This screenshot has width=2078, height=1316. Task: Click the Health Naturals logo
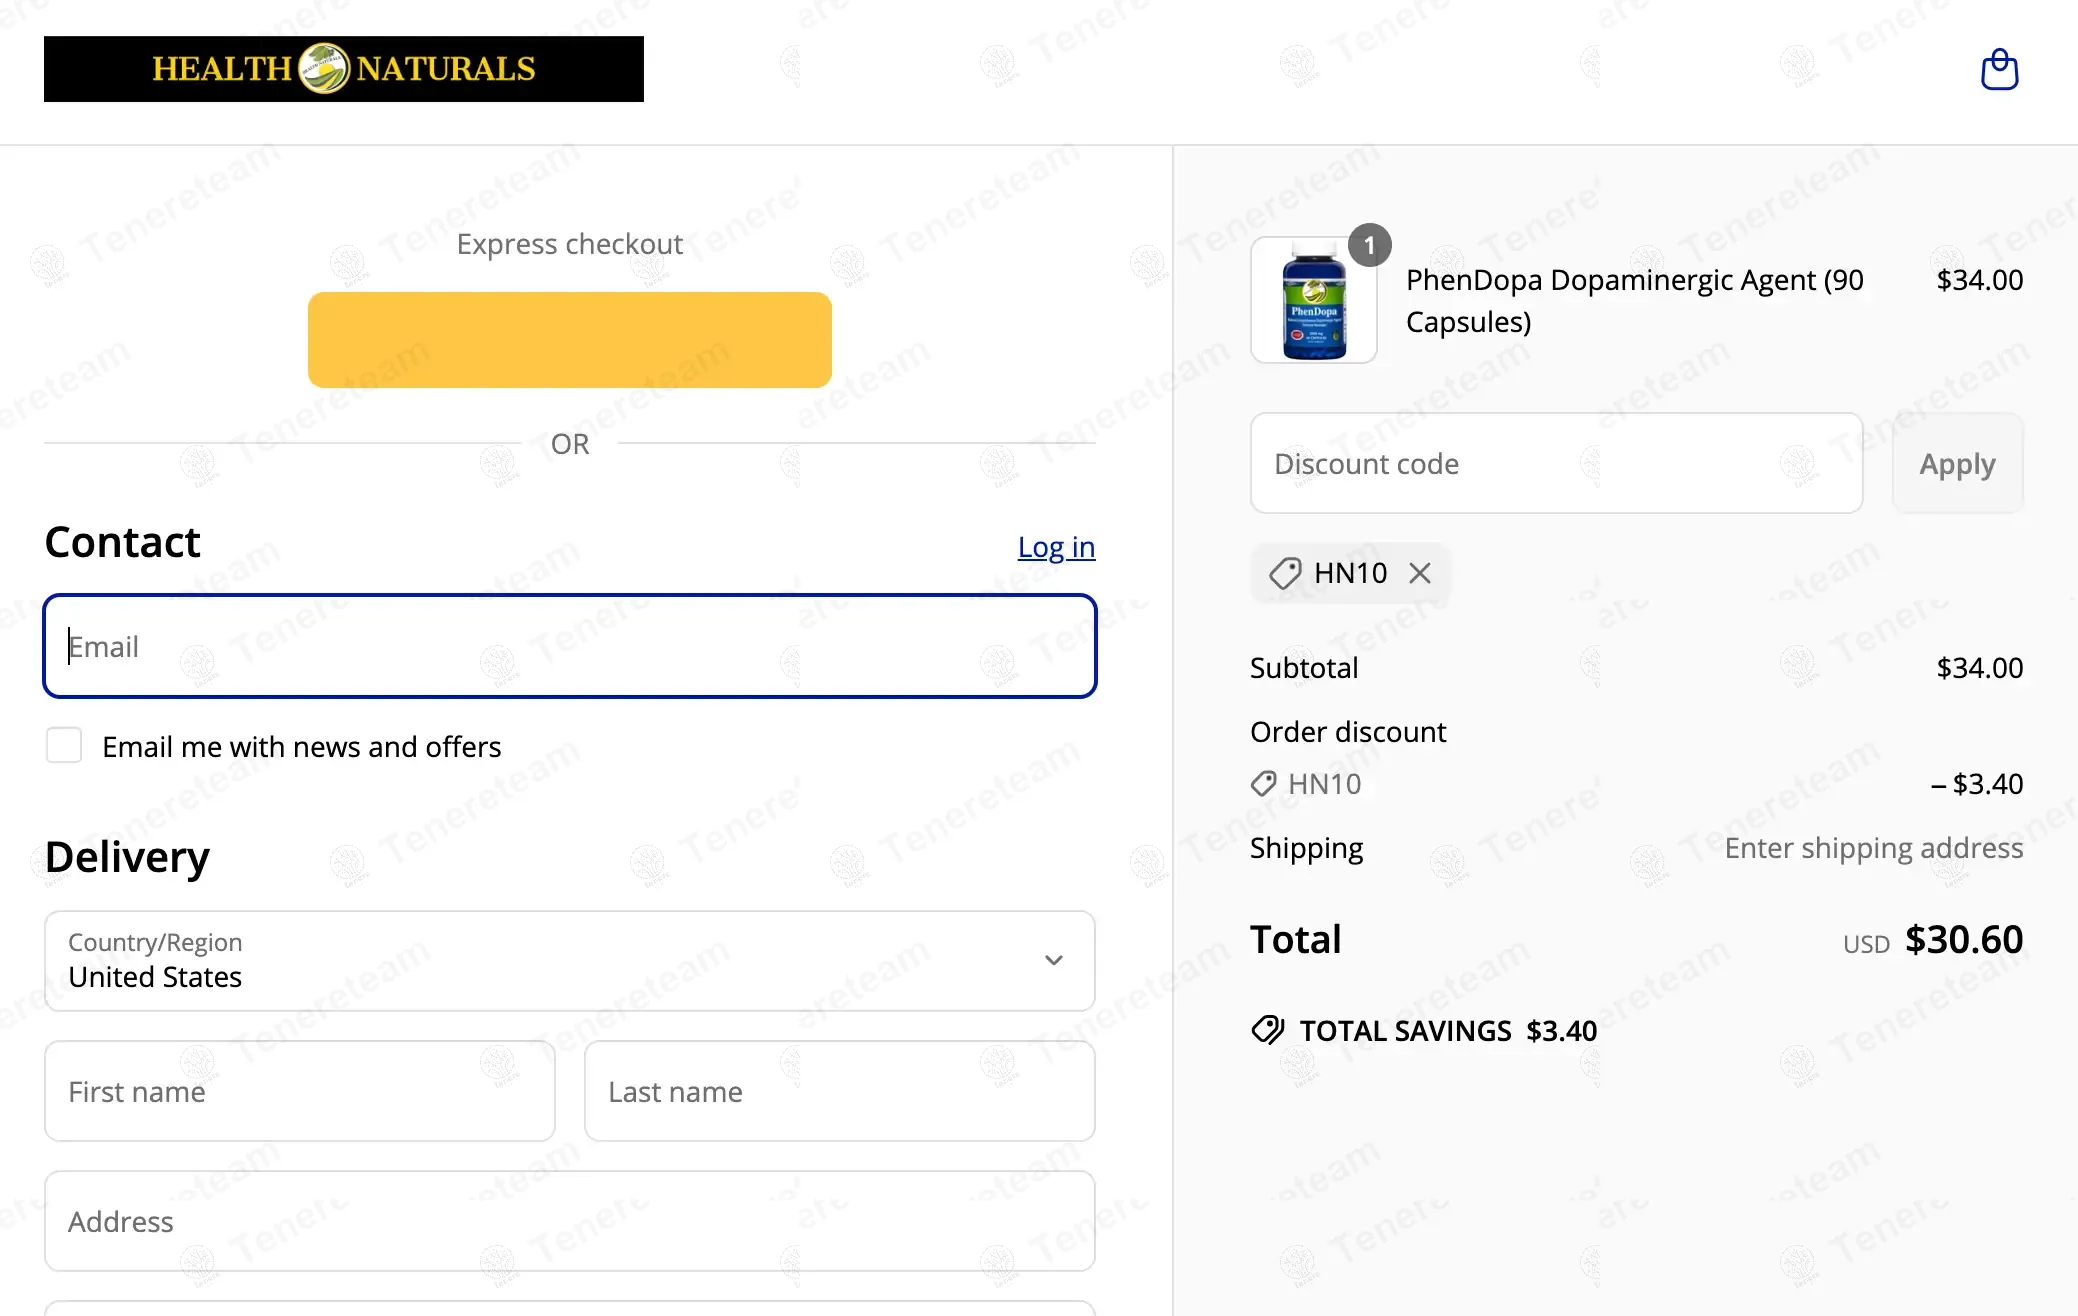click(x=344, y=69)
